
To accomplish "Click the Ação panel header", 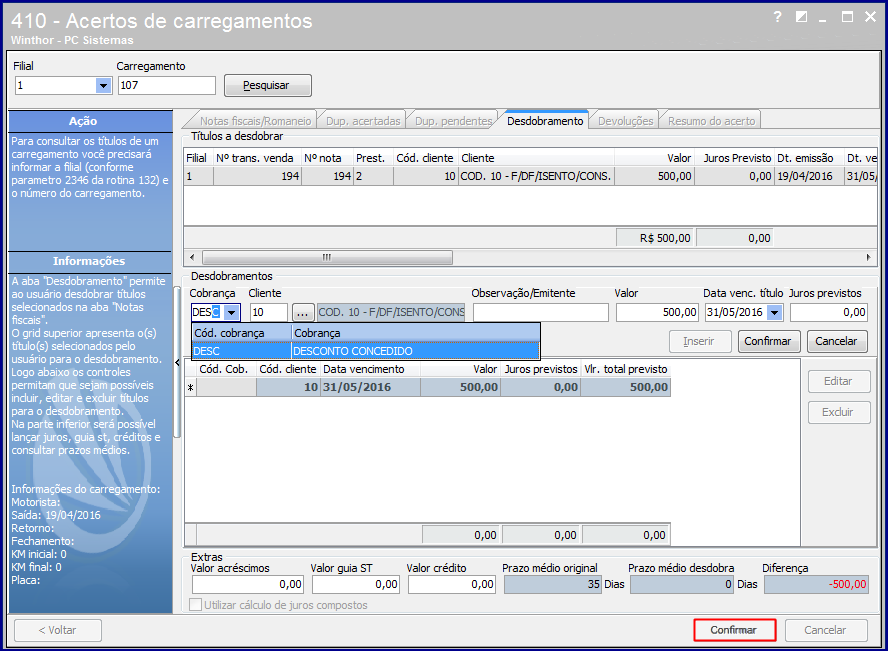I will point(90,121).
